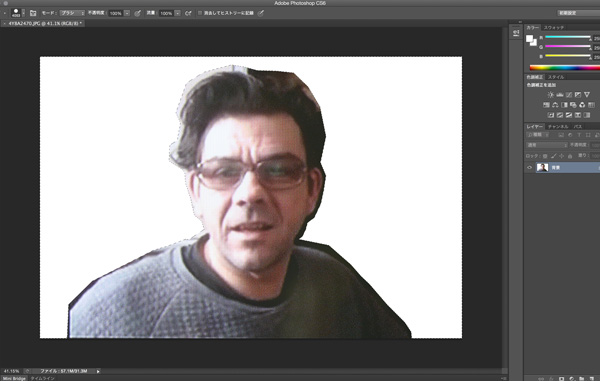Open the Timeline tab

(43, 378)
